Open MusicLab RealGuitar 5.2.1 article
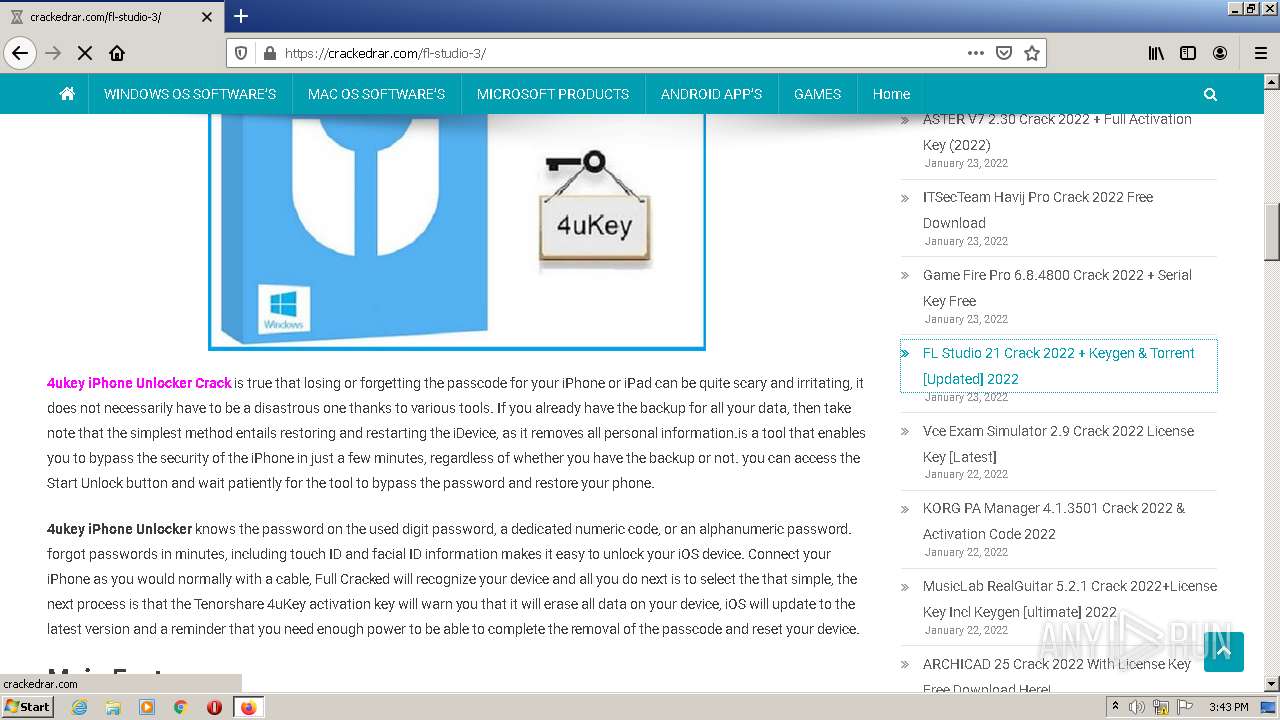The image size is (1280, 720). (x=1070, y=599)
